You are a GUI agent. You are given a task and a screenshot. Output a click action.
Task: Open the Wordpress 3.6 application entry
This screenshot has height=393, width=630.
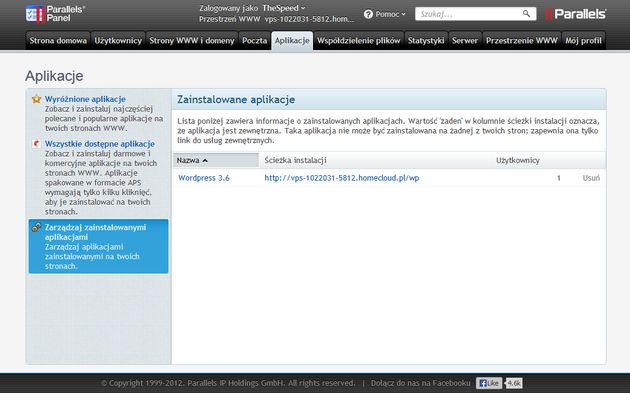(x=204, y=178)
